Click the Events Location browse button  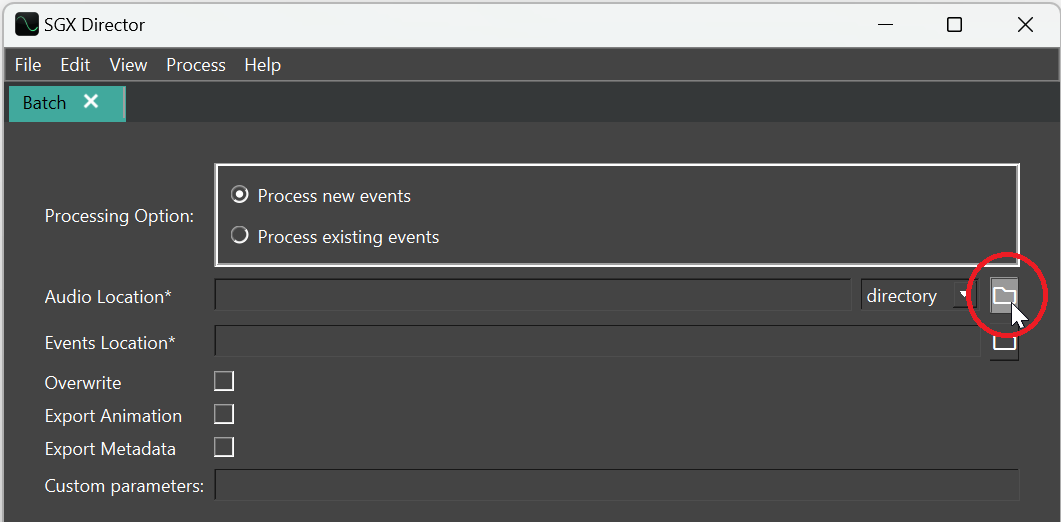(1003, 343)
